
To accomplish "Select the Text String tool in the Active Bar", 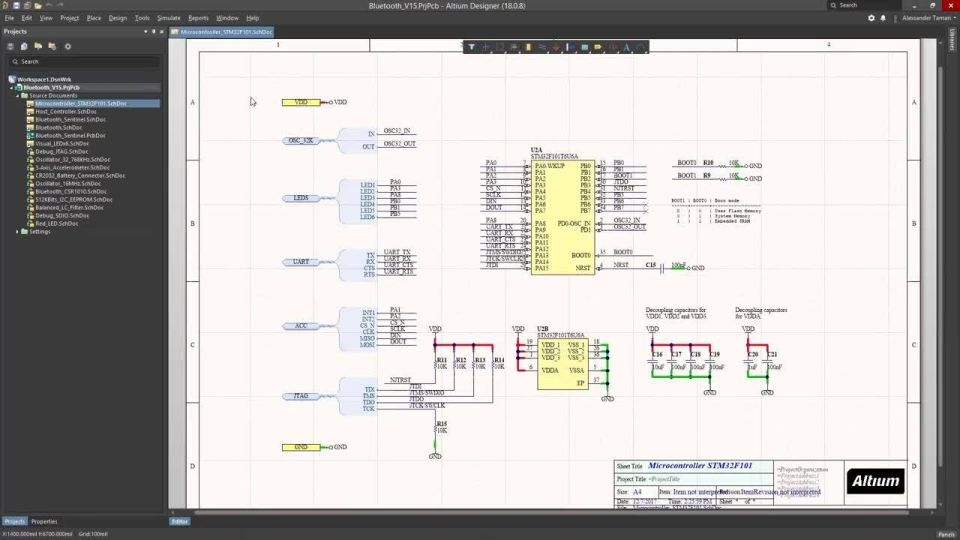I will point(626,47).
